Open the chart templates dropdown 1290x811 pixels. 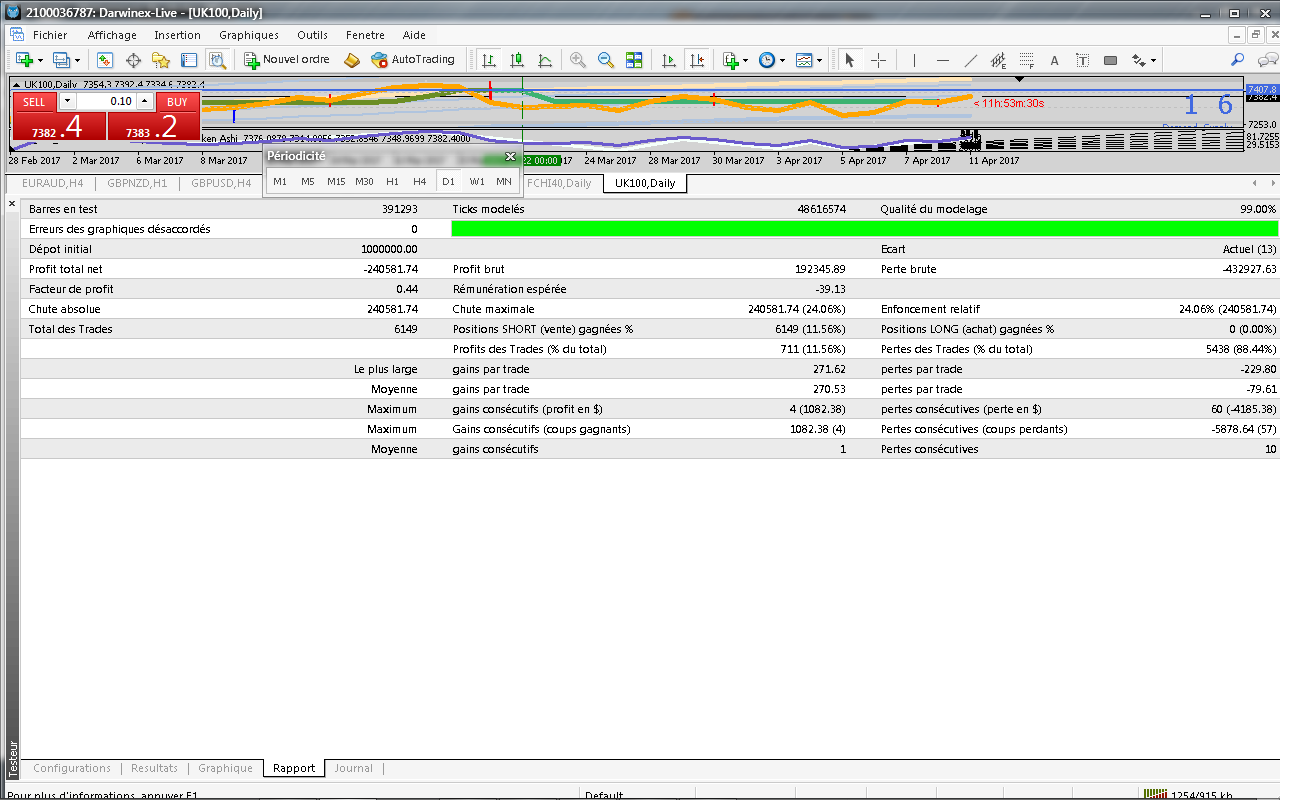coord(808,60)
